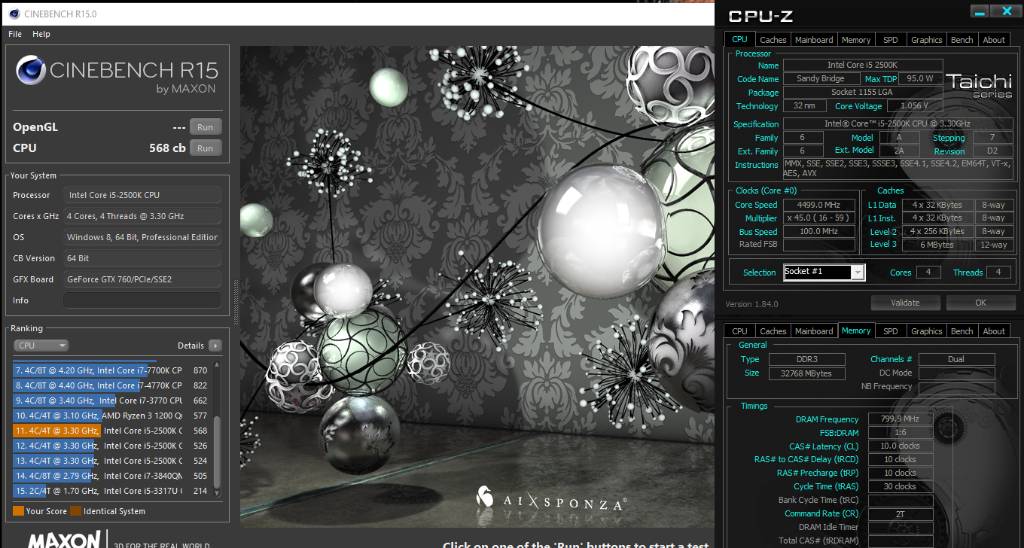
Task: Click the AIXSPONZA logo in render view
Action: tap(551, 501)
